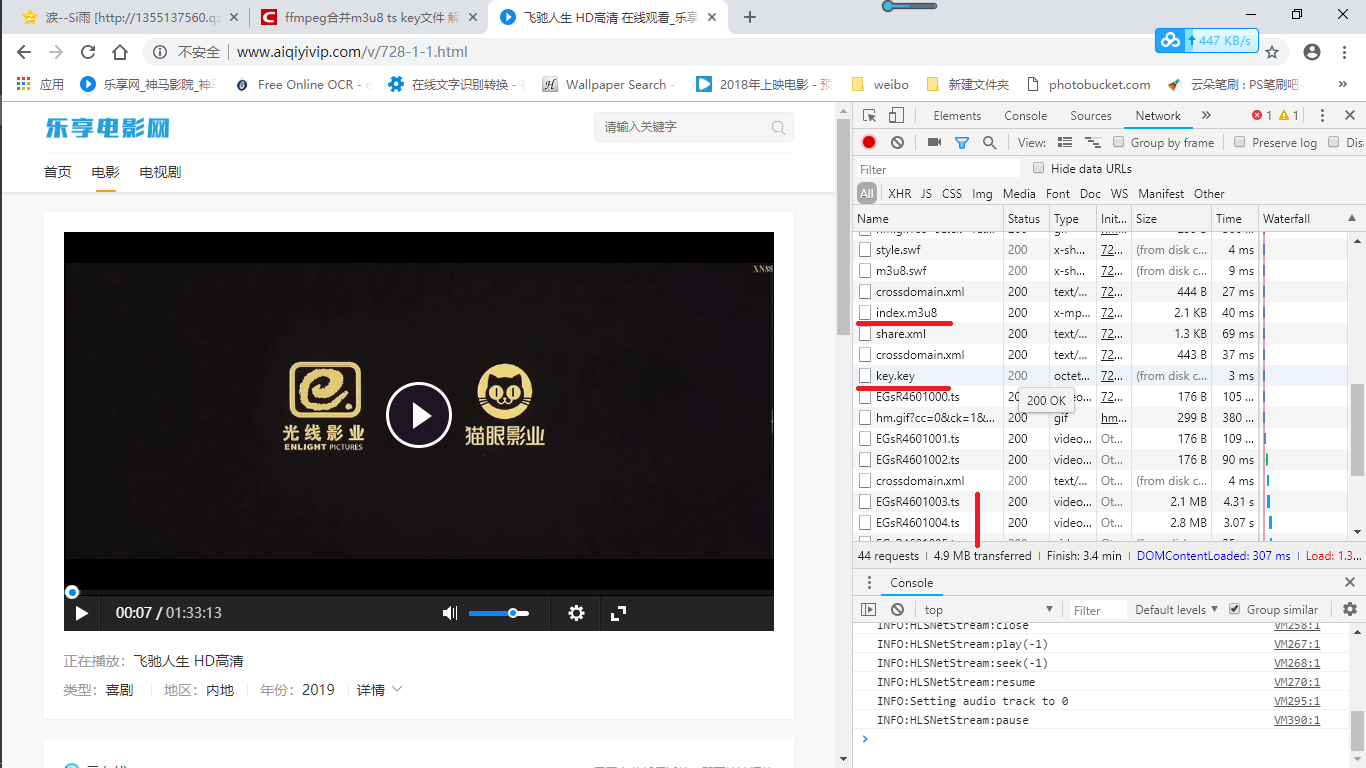Check the Hide data URLs option
The image size is (1366, 768).
(1039, 168)
